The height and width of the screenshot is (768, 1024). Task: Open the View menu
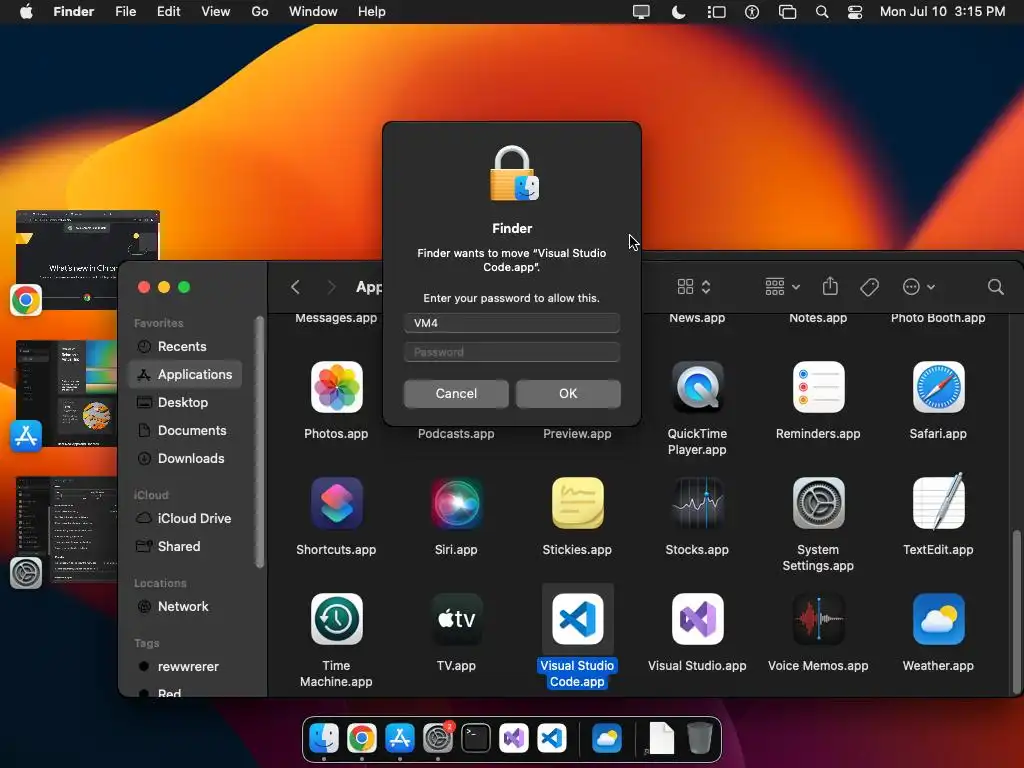point(216,12)
